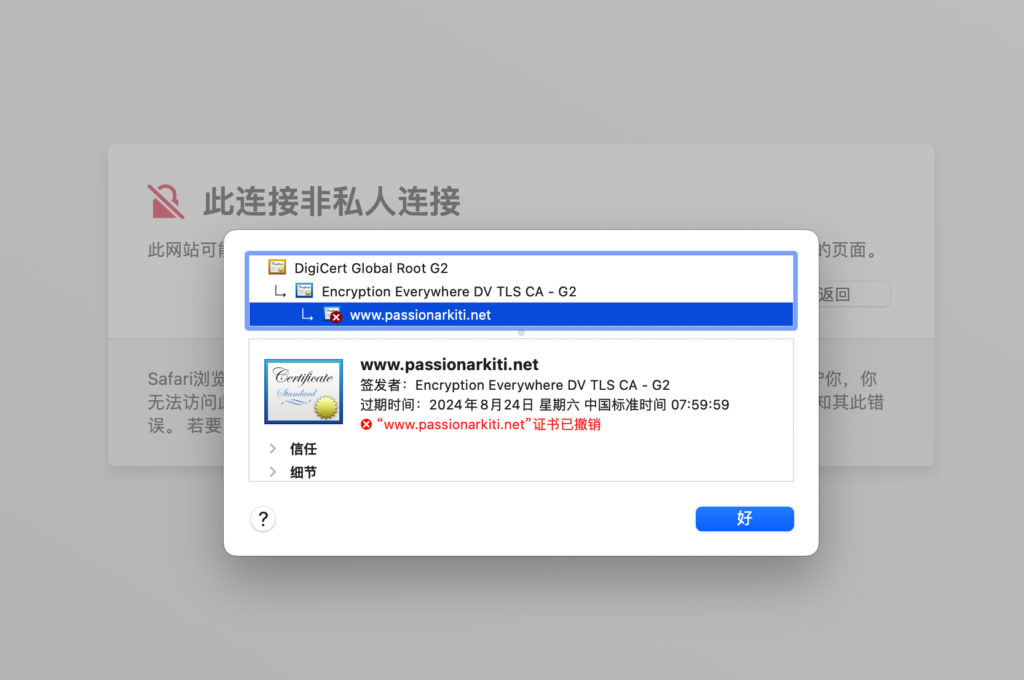Click the 信任 section label

303,449
